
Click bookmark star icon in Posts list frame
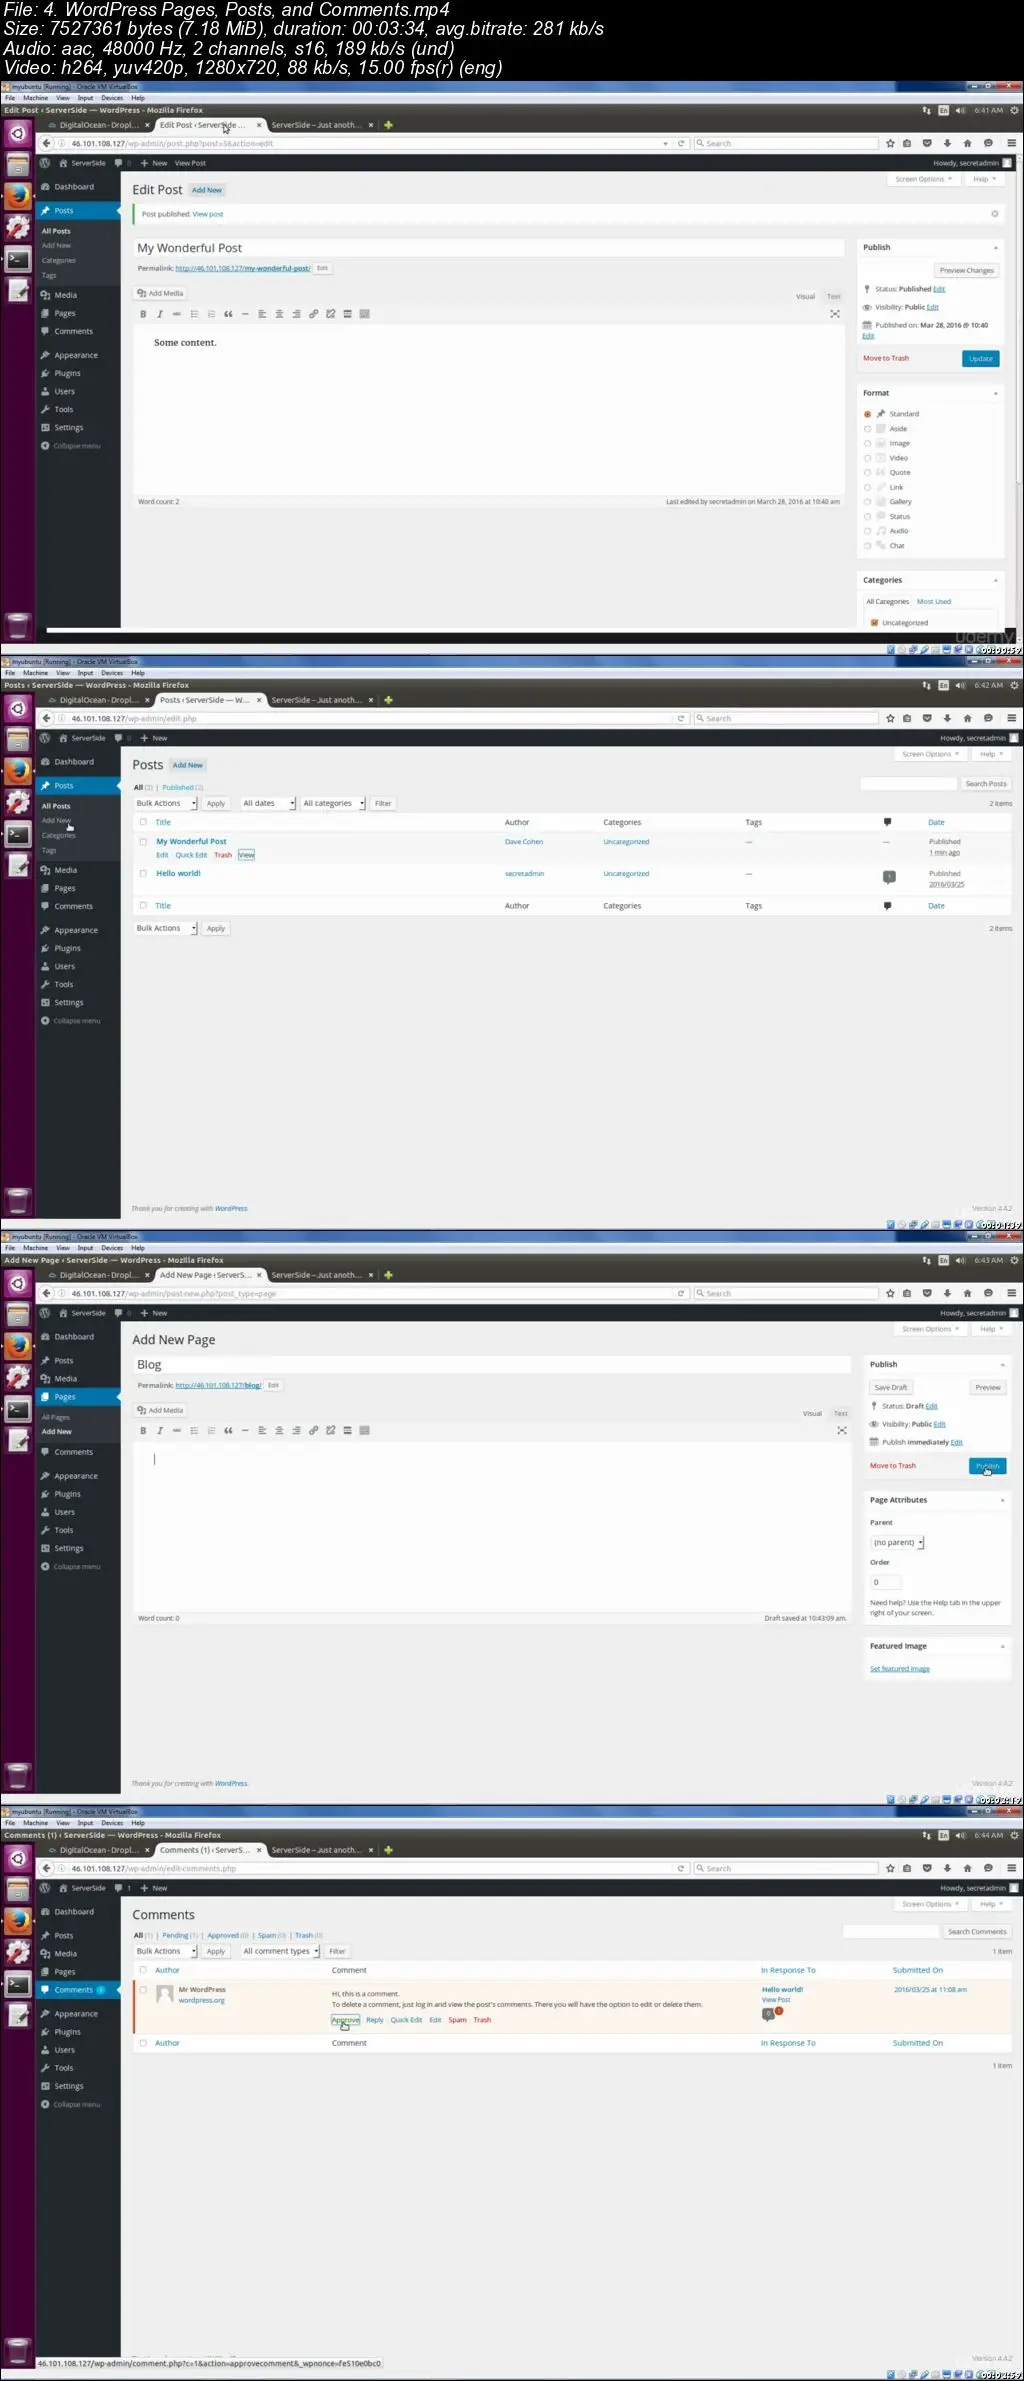890,718
